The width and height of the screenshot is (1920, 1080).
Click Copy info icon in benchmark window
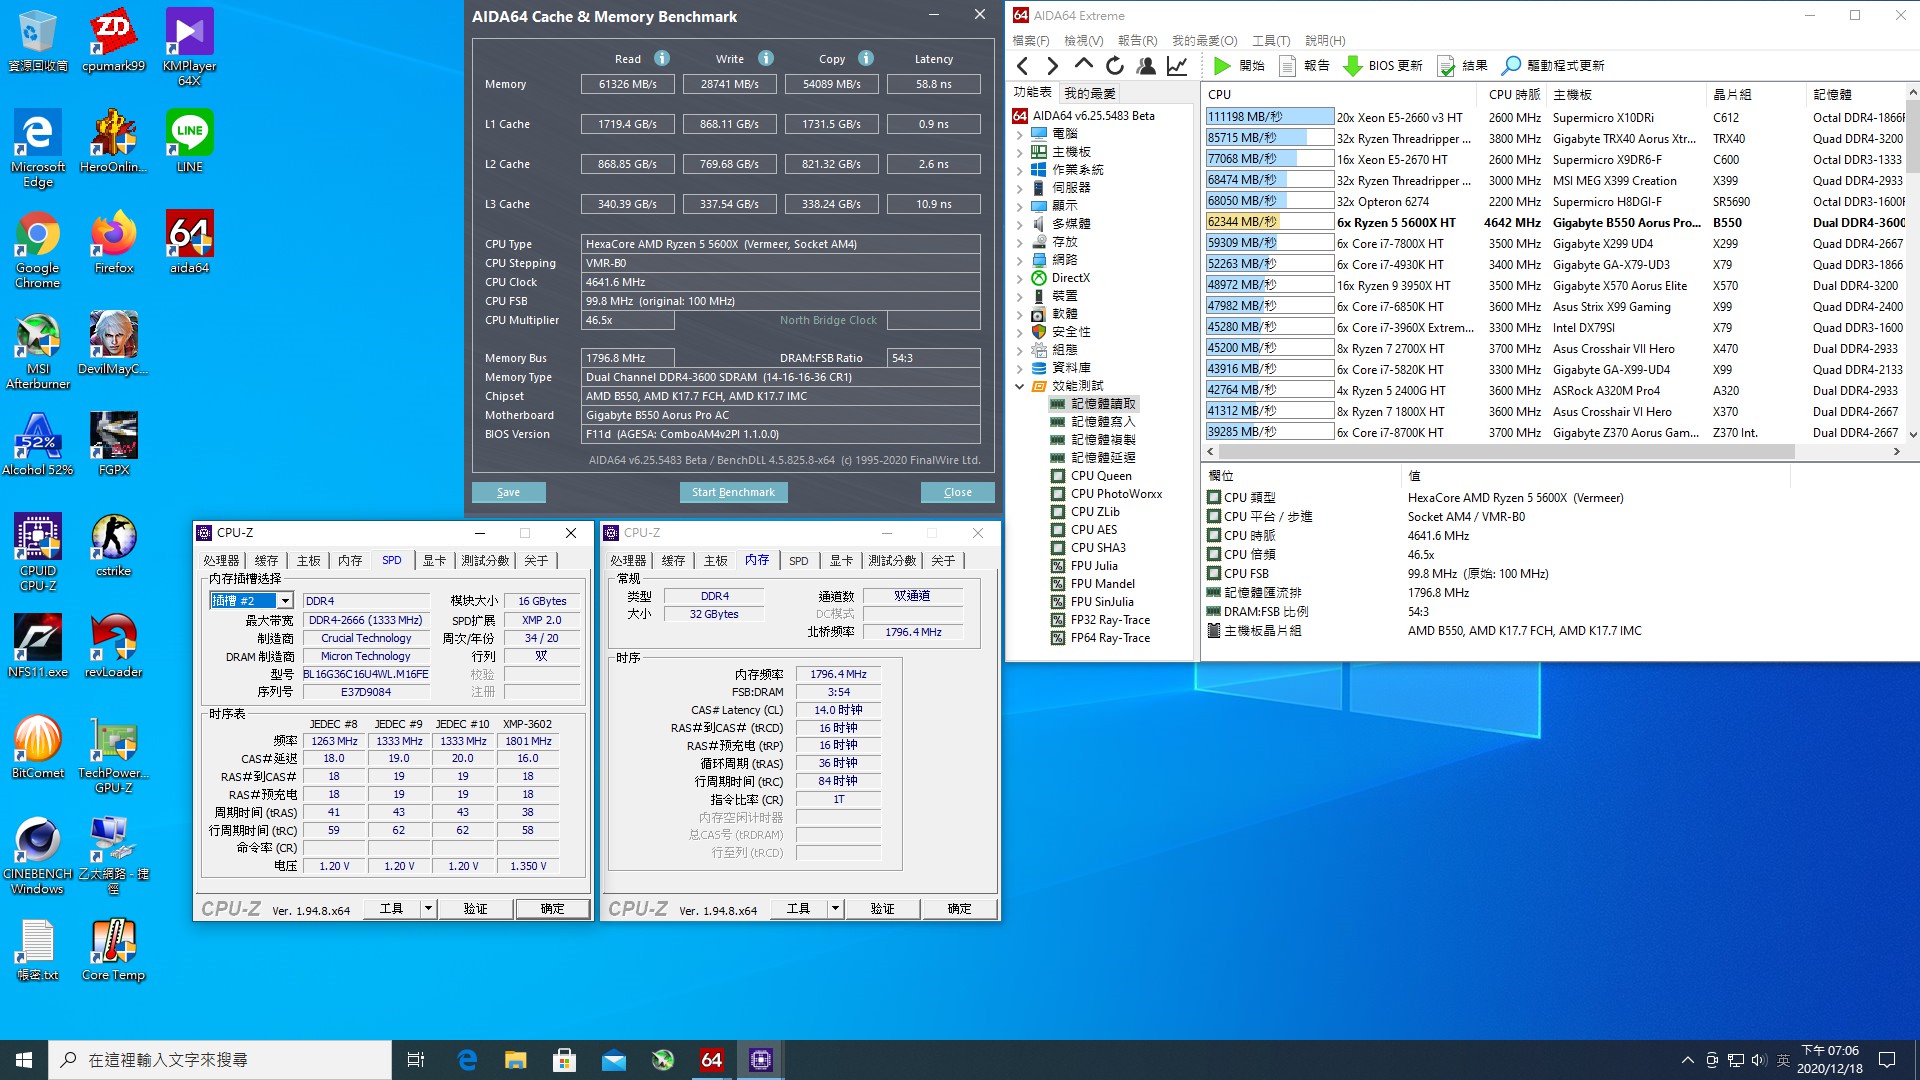pyautogui.click(x=866, y=58)
